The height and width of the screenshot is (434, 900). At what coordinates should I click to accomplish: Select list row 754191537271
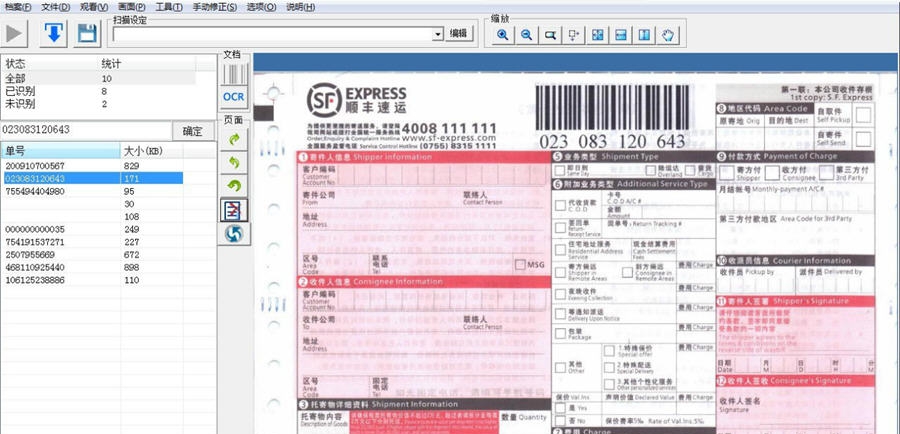click(92, 242)
